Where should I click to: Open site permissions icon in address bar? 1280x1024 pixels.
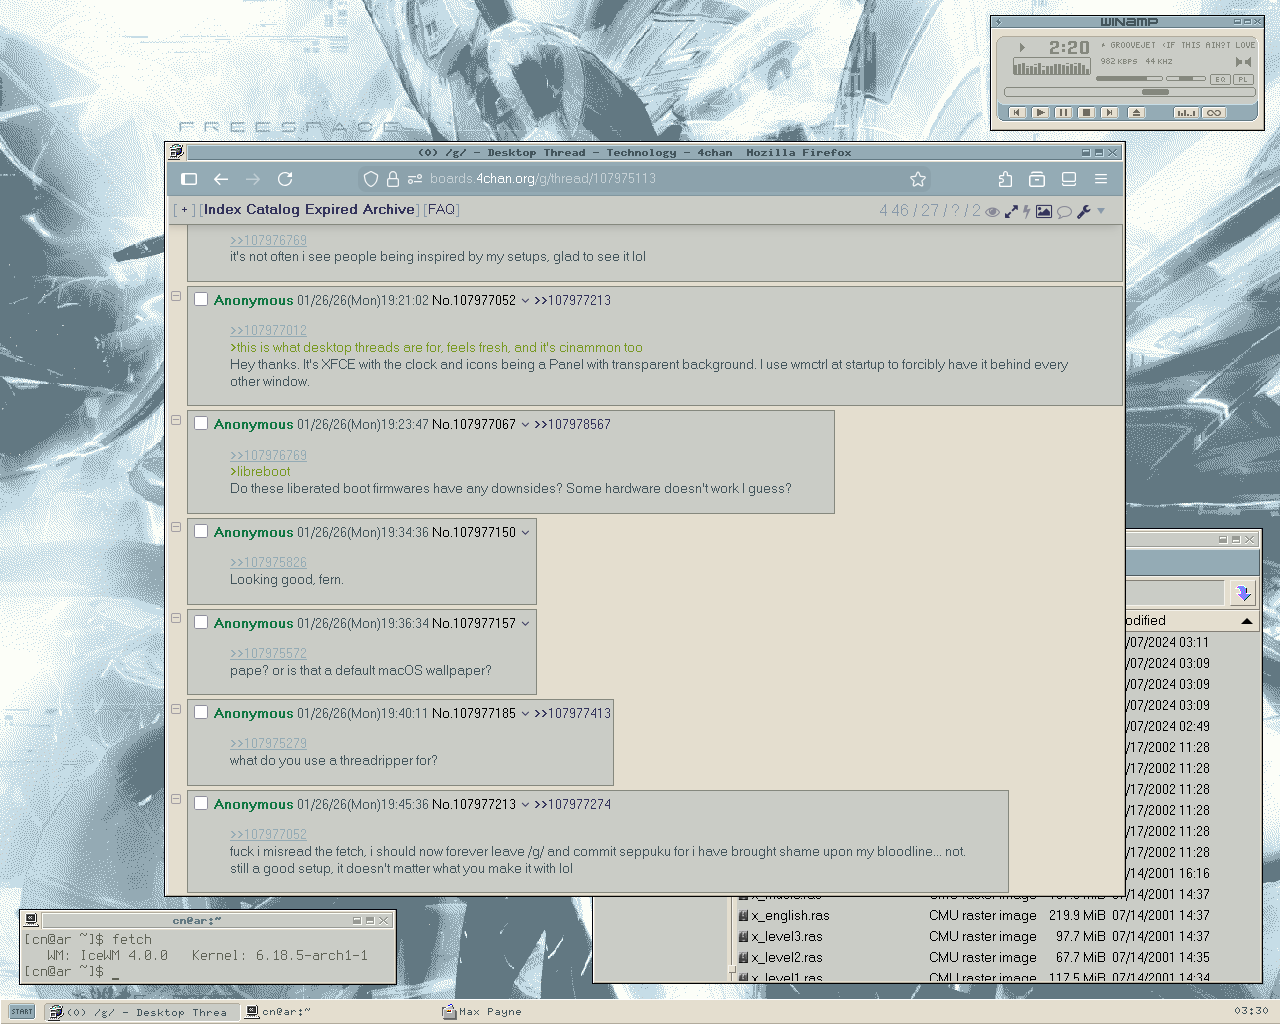[415, 179]
